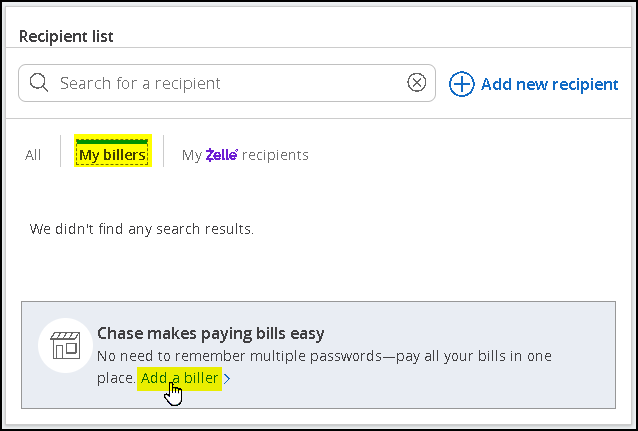Click the chevron after Add a biller
The image size is (638, 431).
(227, 379)
